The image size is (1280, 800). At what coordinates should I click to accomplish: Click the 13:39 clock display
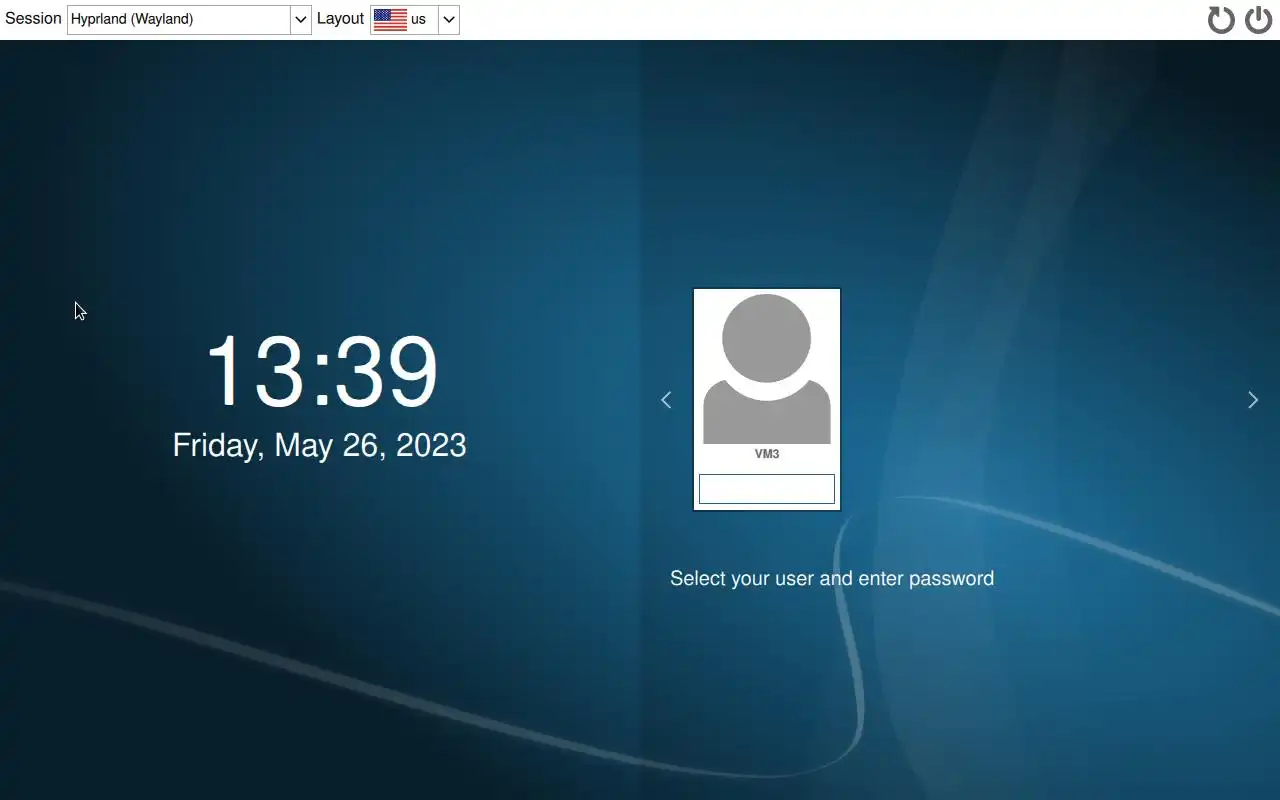tap(321, 371)
